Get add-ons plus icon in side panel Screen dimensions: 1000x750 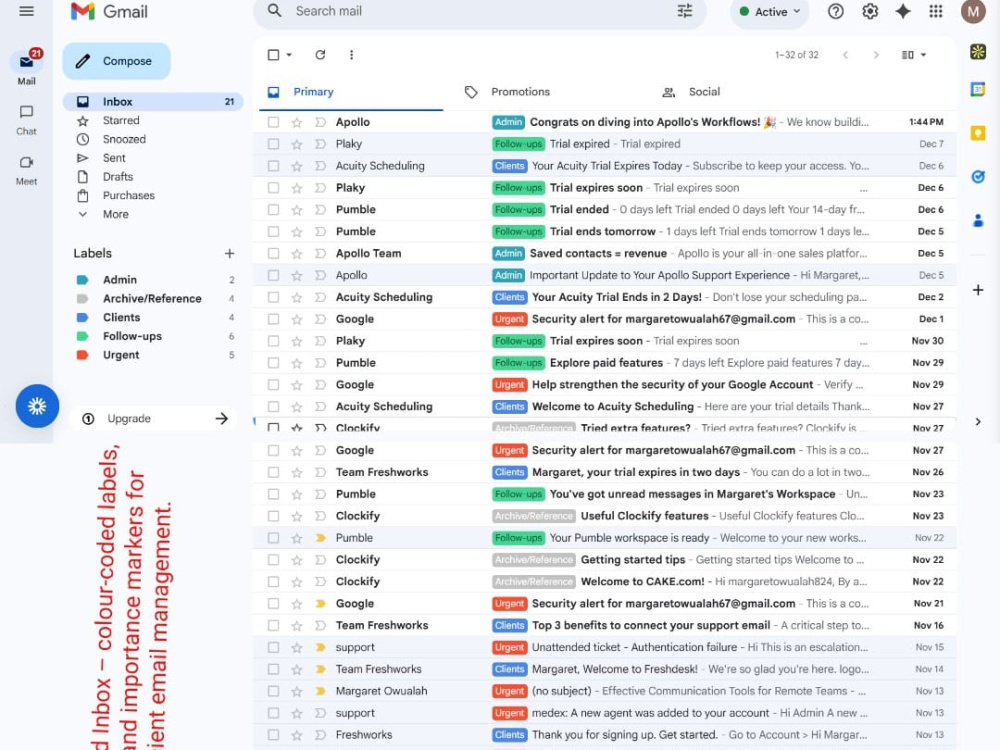(978, 290)
